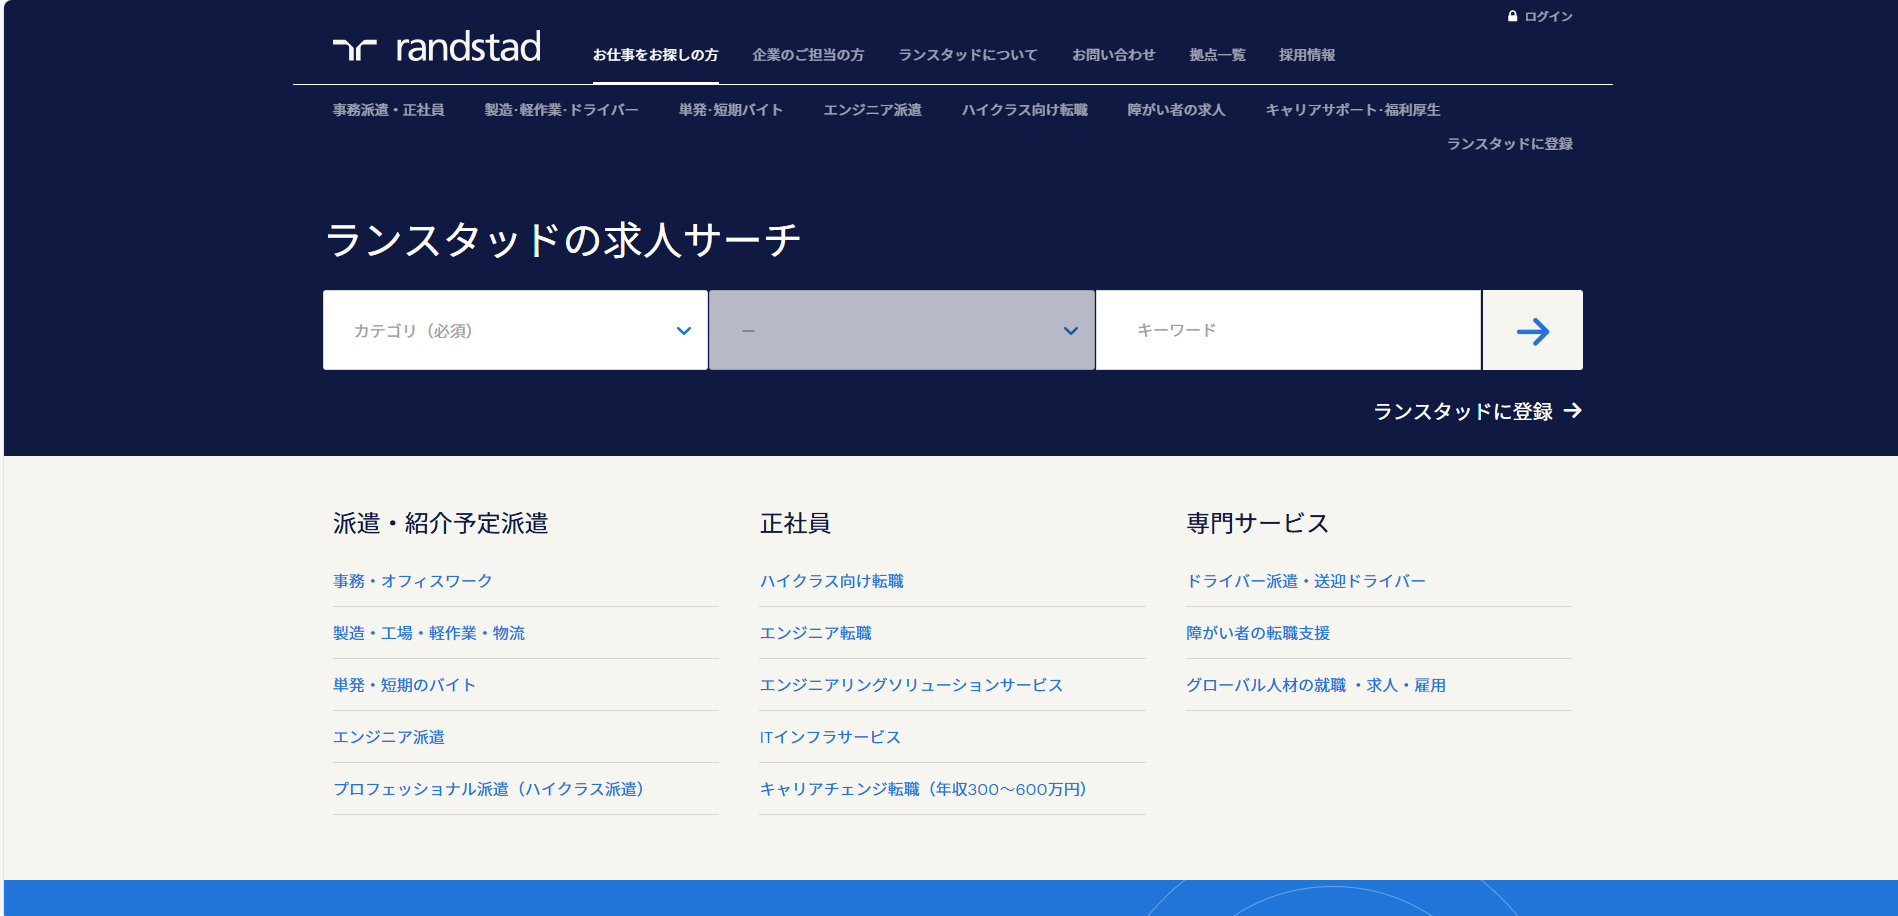Click into the キーワード input field

pyautogui.click(x=1288, y=330)
